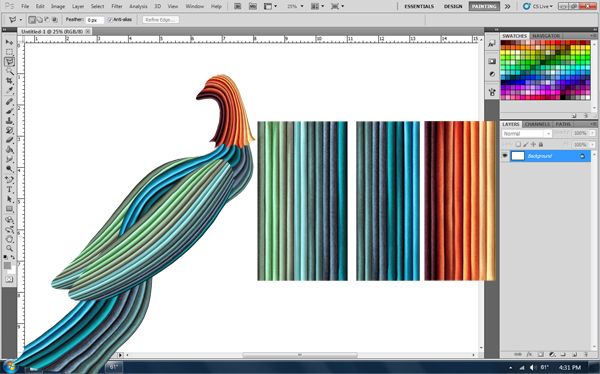Choose Intersect with selection mode
This screenshot has width=600, height=374.
coord(55,20)
